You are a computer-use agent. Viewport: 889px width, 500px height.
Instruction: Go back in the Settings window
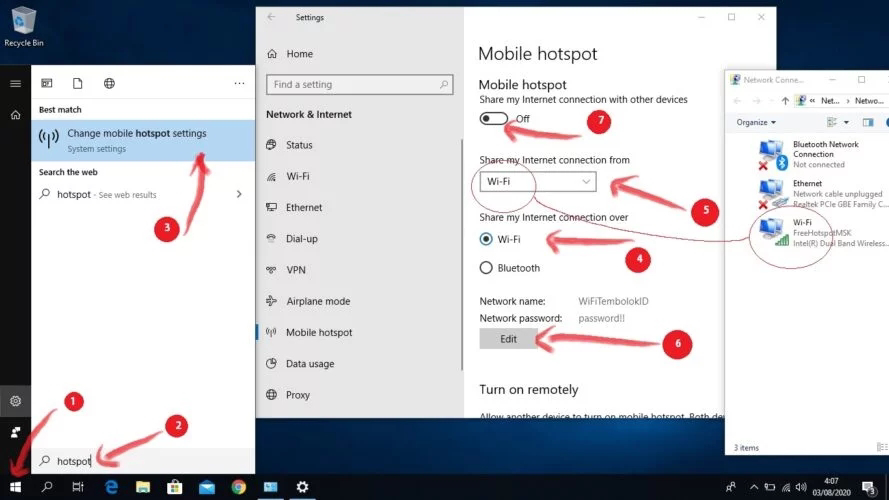coord(271,17)
